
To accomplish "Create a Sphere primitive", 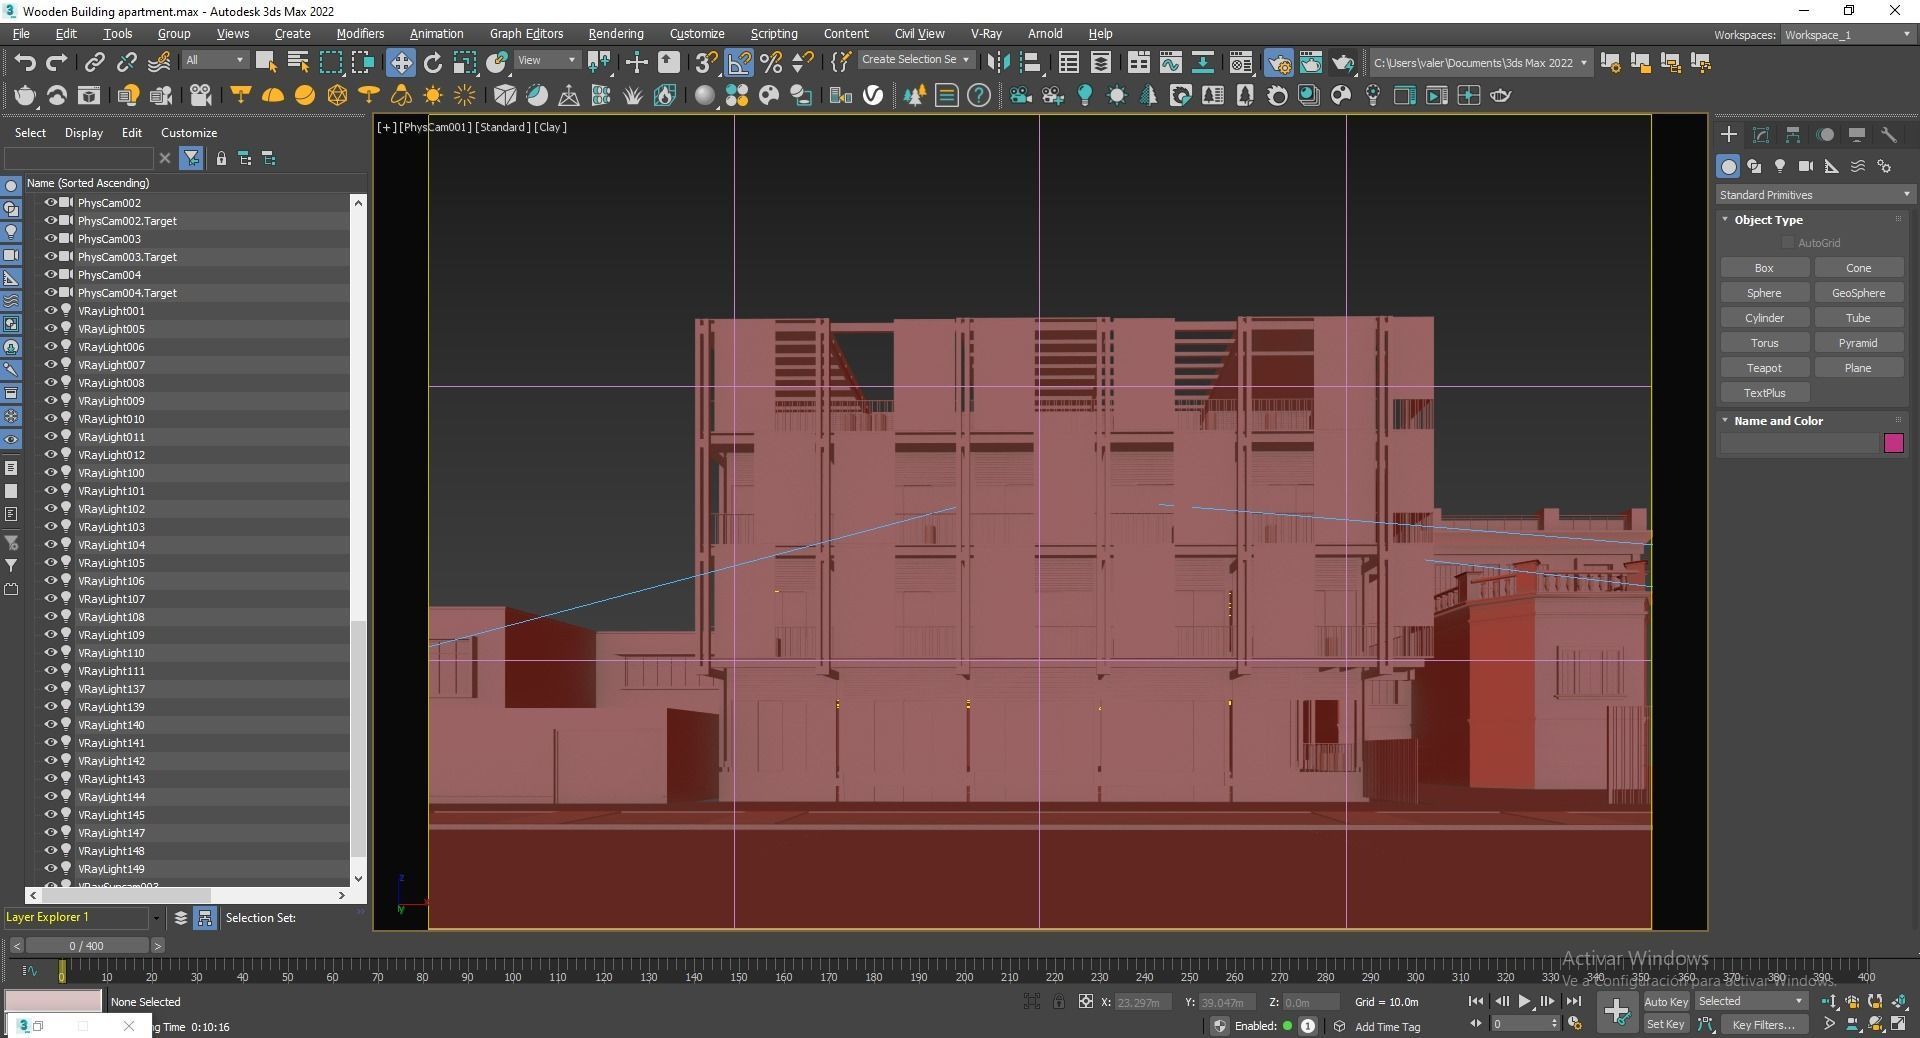I will (x=1764, y=293).
